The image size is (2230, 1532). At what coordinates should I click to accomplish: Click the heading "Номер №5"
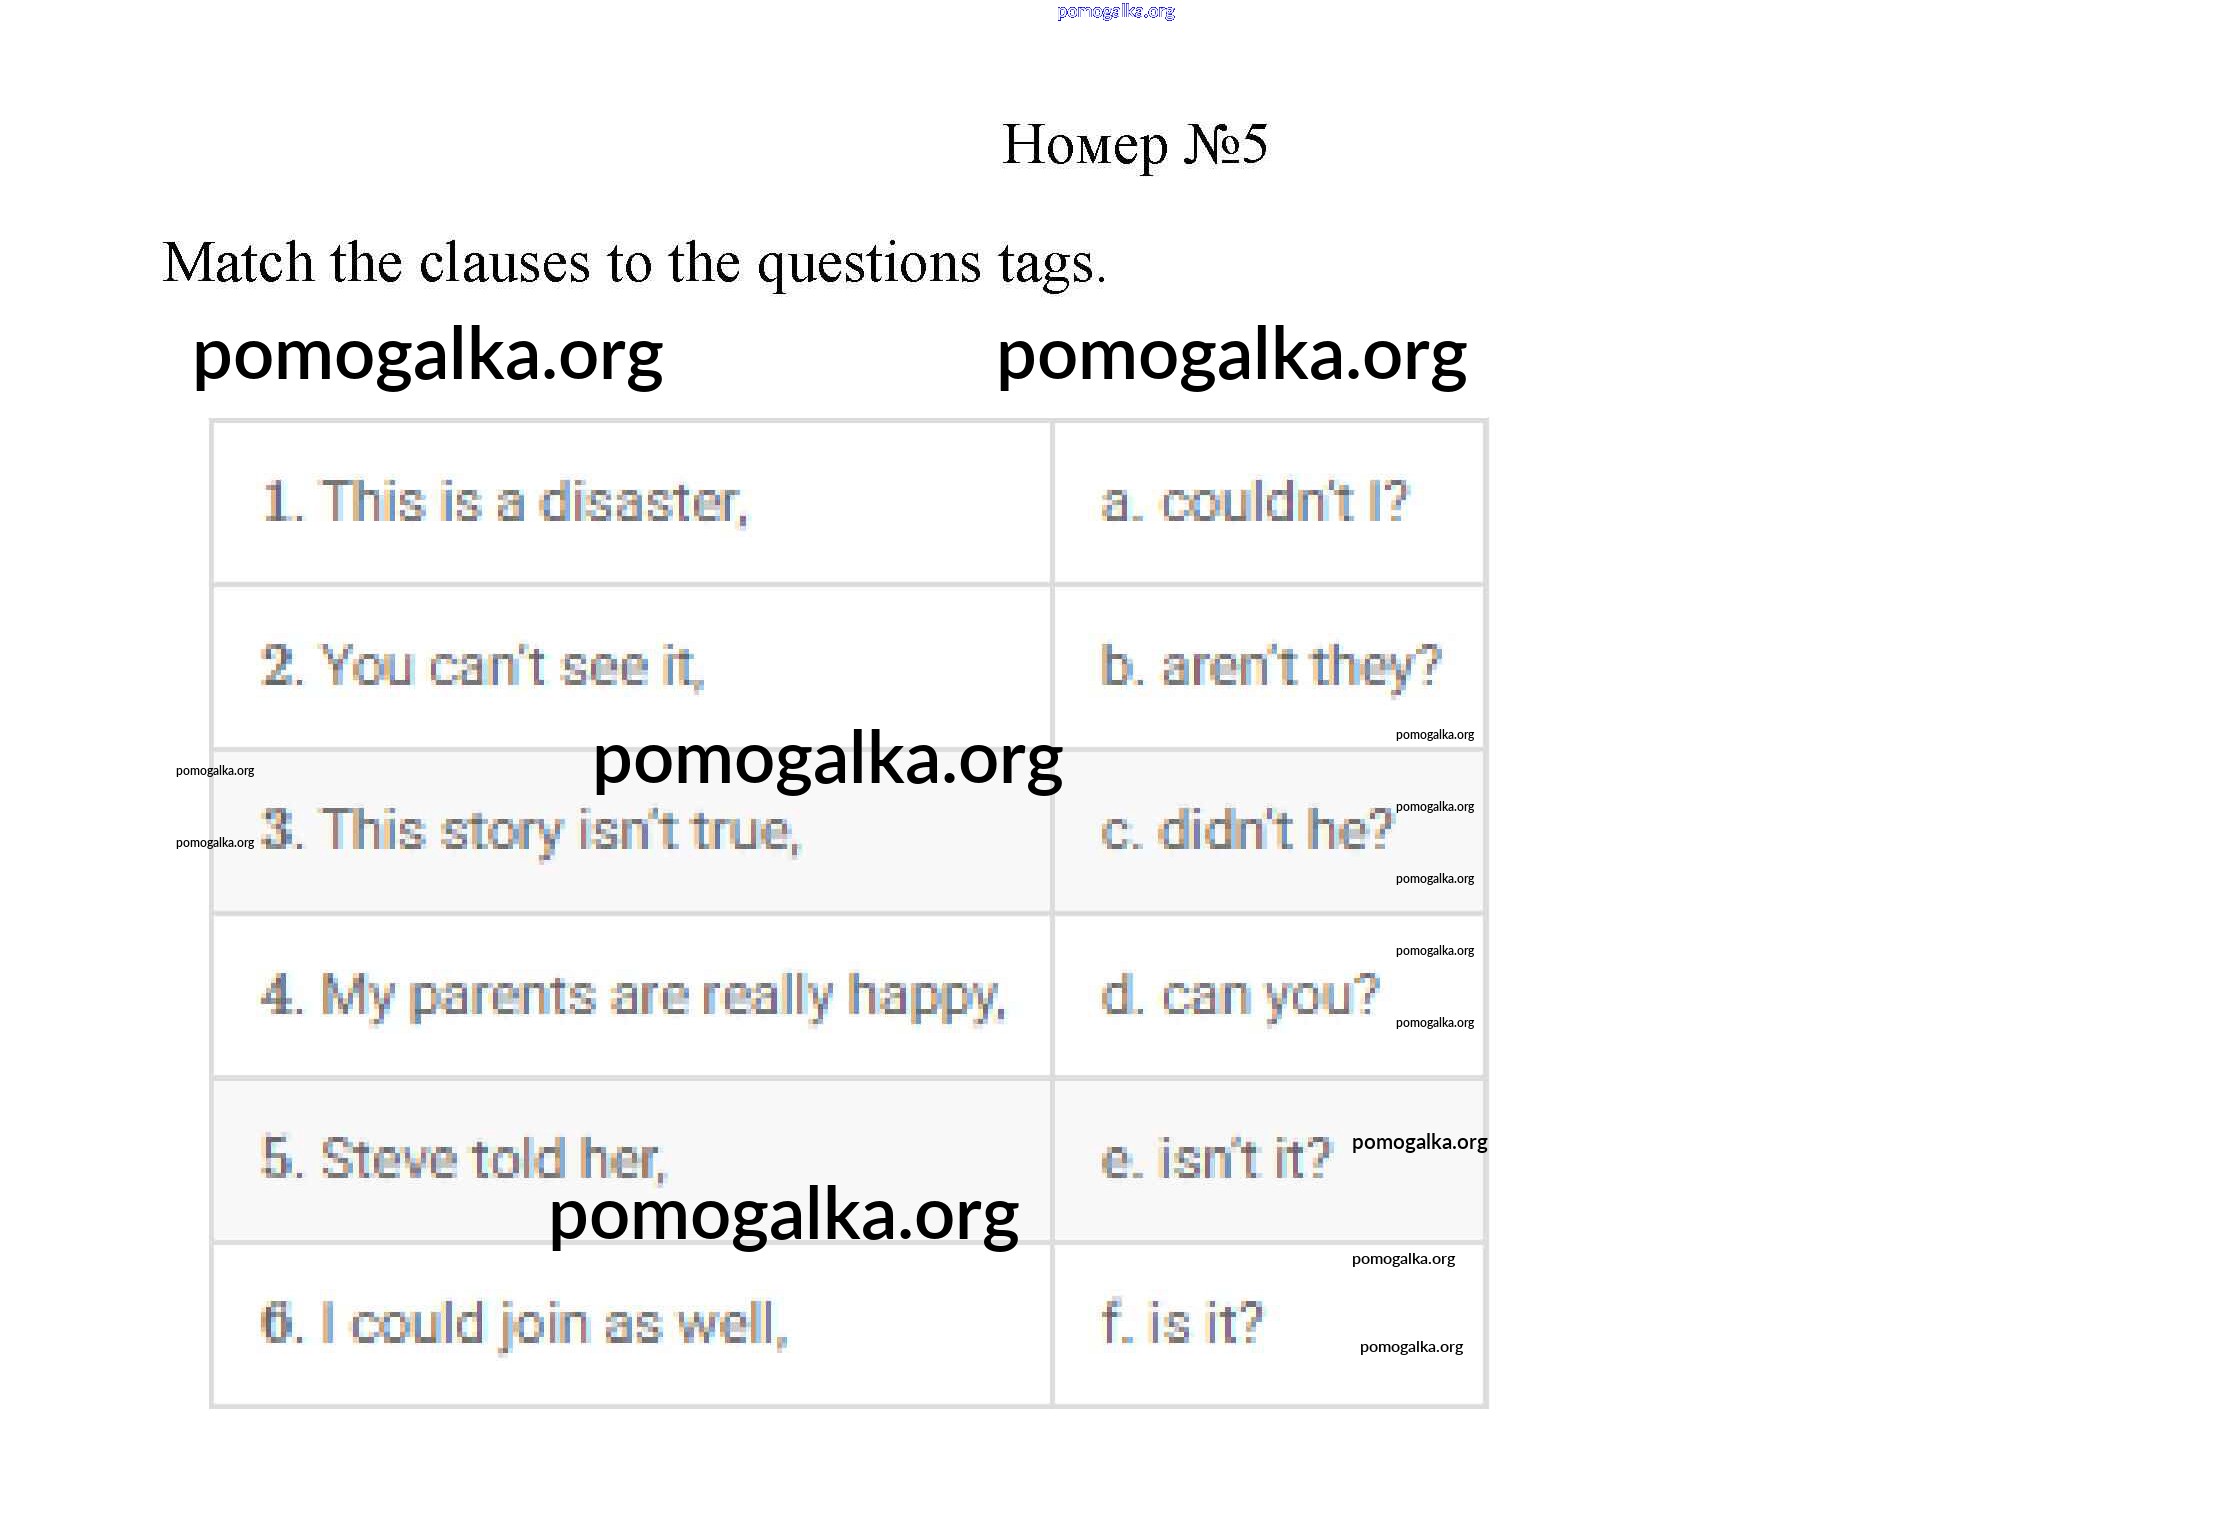[x=1134, y=145]
